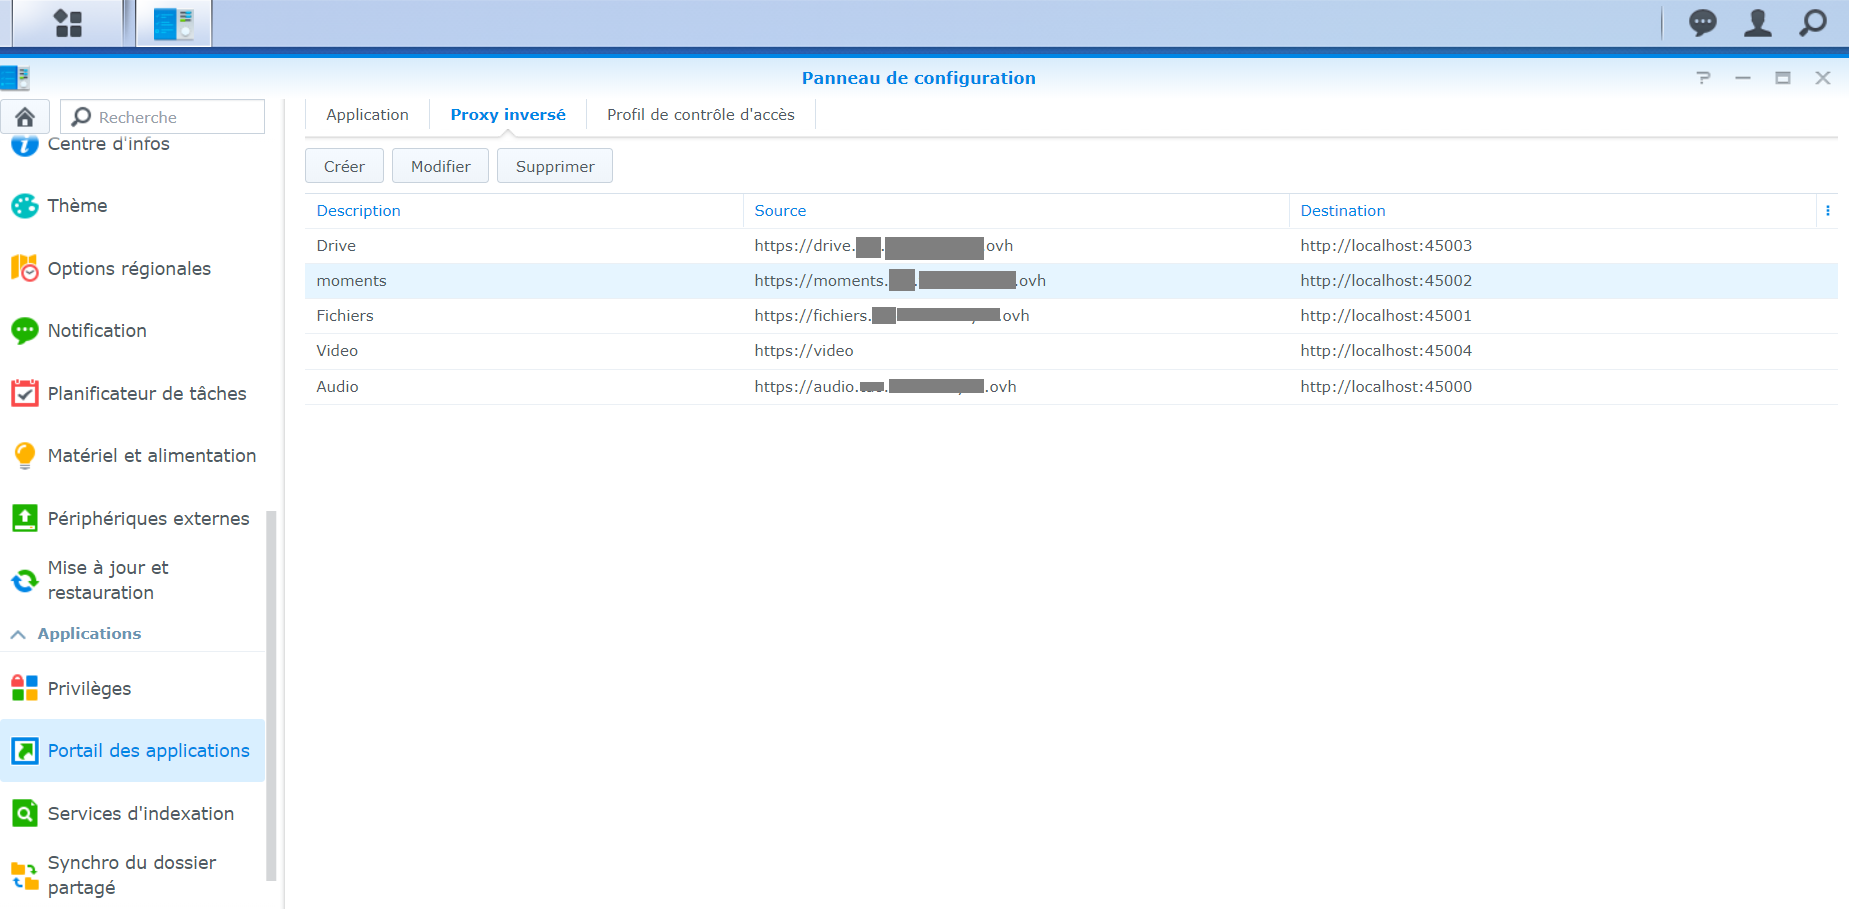This screenshot has height=909, width=1849.
Task: Open the user account options icon
Action: click(1757, 23)
